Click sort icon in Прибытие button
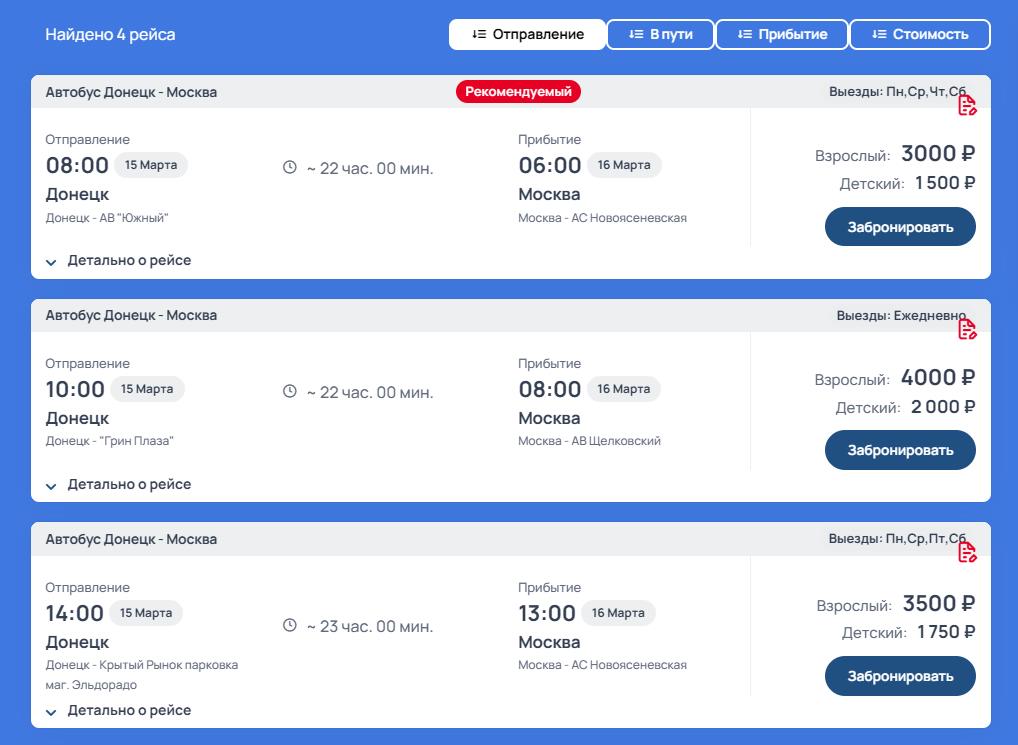The width and height of the screenshot is (1018, 745). [x=745, y=34]
